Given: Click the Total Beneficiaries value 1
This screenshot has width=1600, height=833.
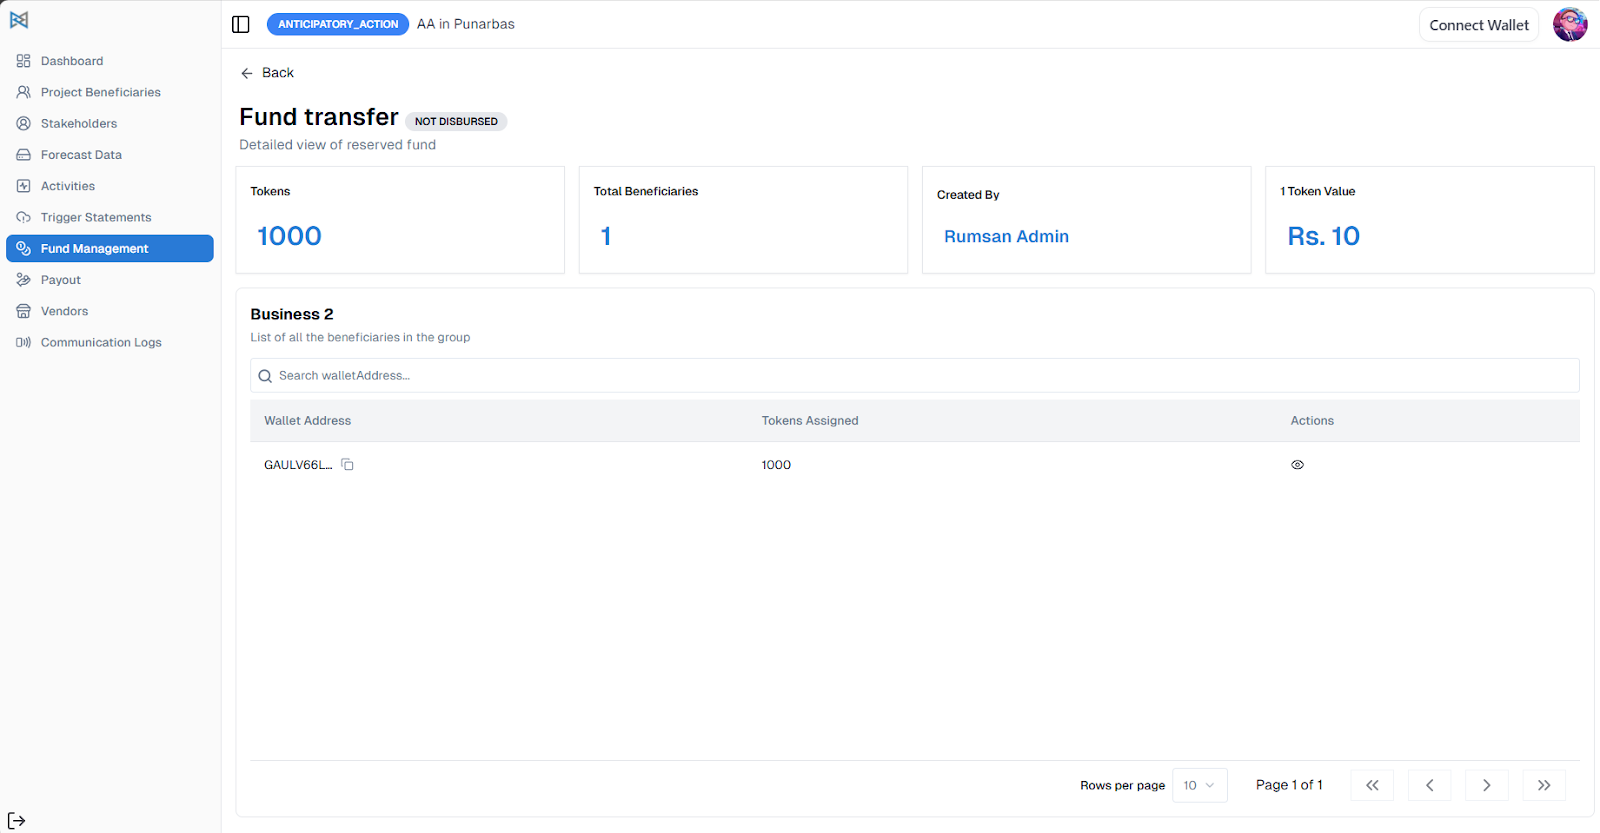Looking at the screenshot, I should tap(606, 236).
